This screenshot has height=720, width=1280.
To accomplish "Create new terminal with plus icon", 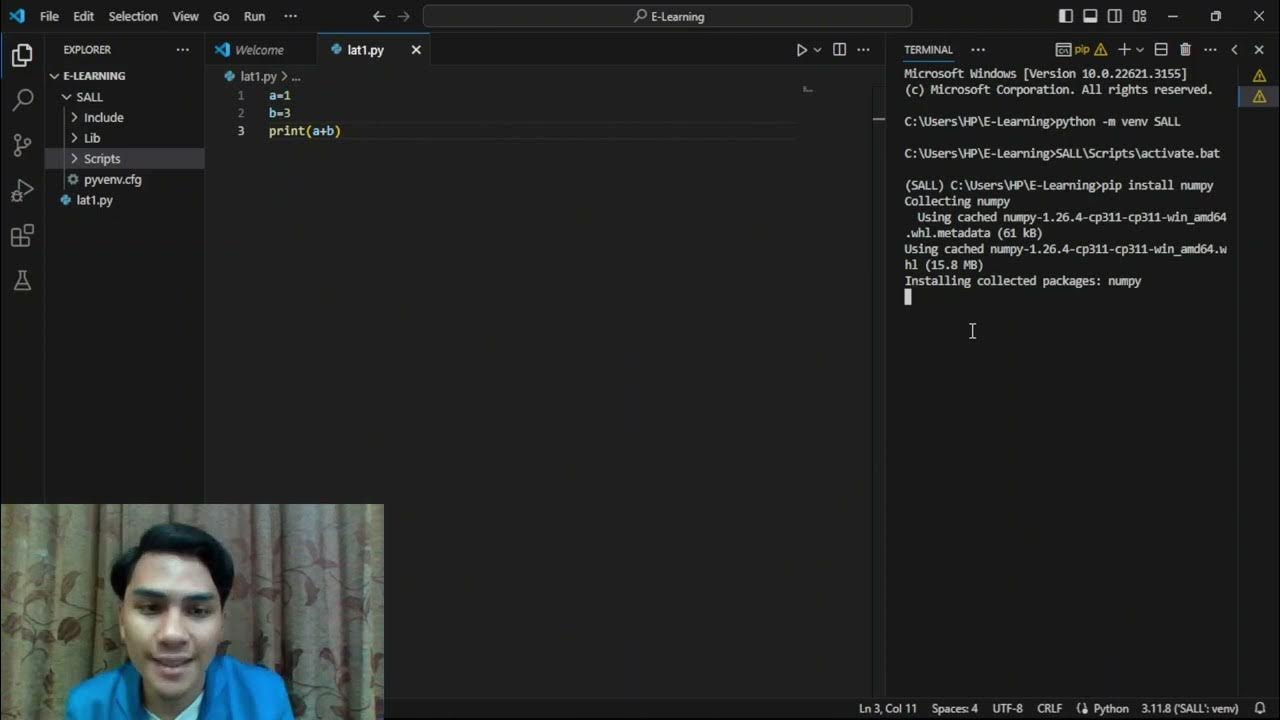I will tap(1124, 50).
